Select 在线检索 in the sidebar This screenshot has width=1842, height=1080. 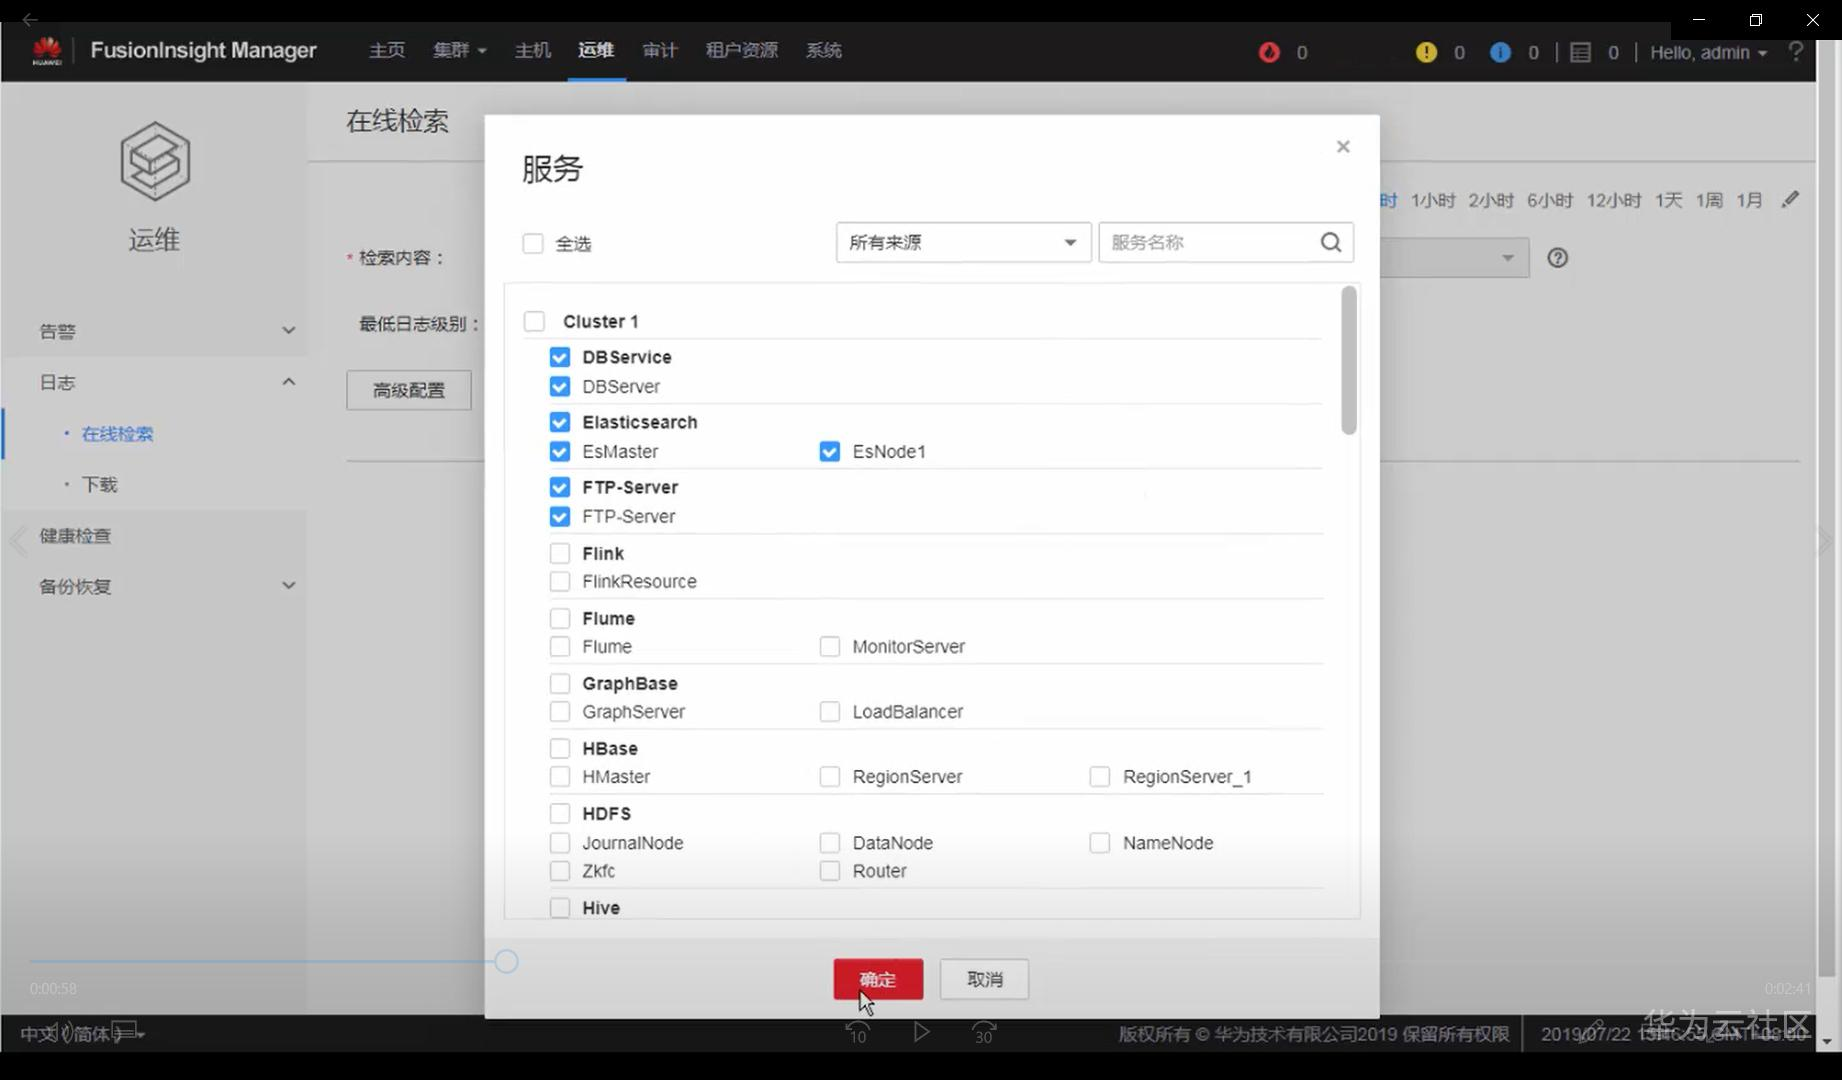coord(118,434)
